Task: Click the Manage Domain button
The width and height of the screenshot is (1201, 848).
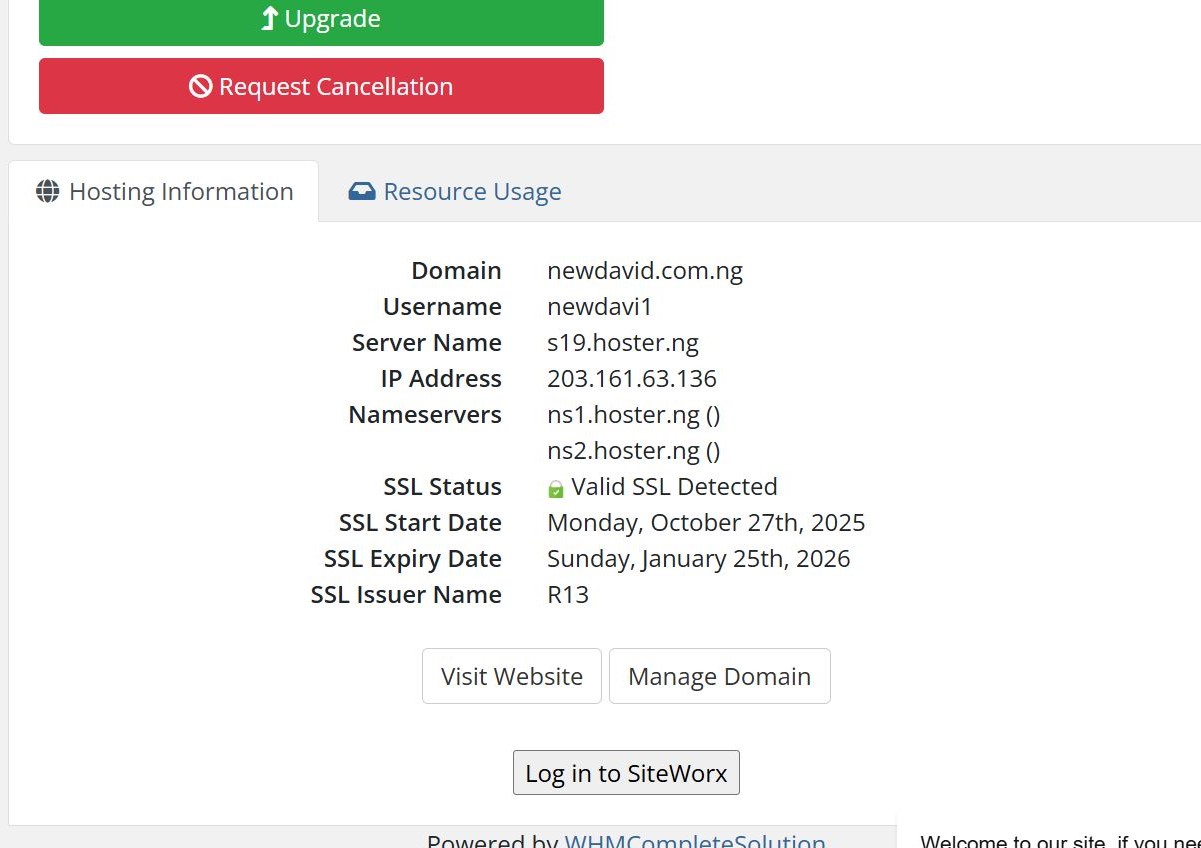Action: (719, 677)
